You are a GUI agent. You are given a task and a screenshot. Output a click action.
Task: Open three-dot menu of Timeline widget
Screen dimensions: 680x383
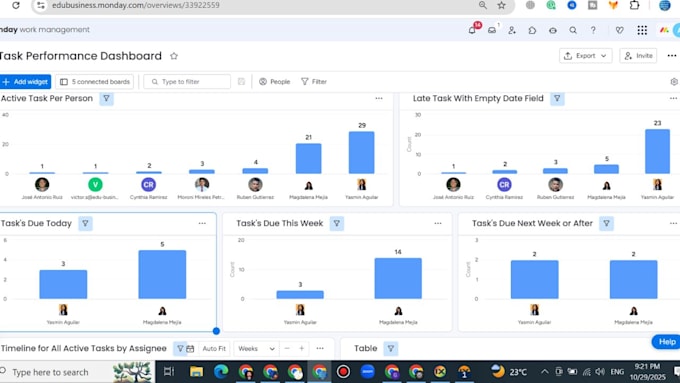tap(320, 348)
